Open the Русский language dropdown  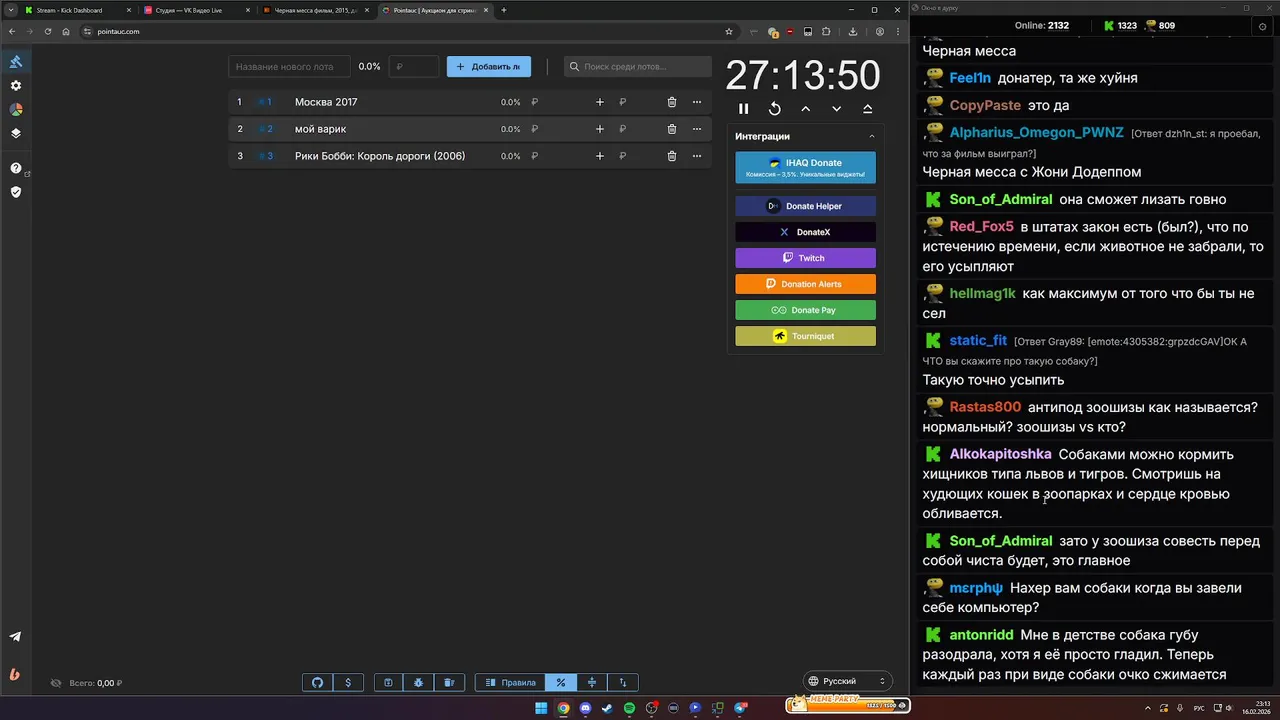pos(848,681)
